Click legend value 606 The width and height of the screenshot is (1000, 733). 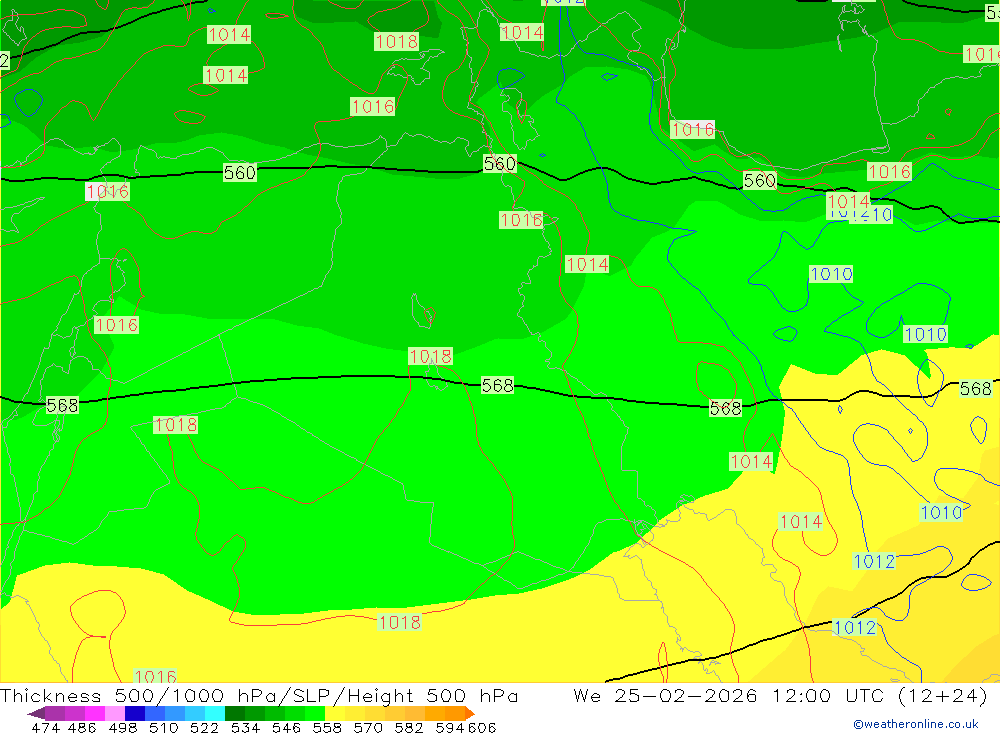click(482, 728)
